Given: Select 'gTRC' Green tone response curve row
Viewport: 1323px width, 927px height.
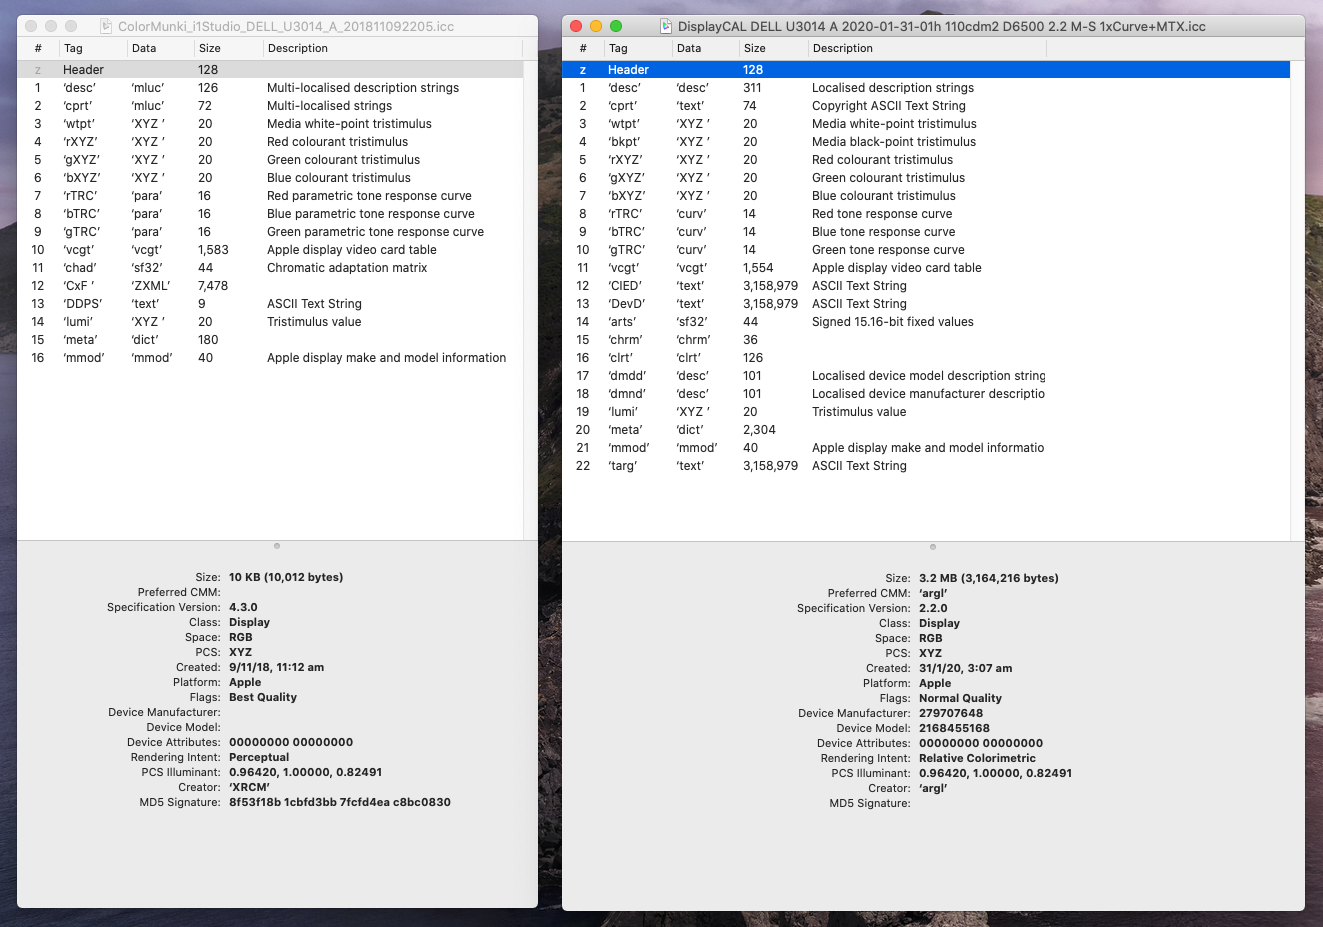Looking at the screenshot, I should tap(926, 250).
